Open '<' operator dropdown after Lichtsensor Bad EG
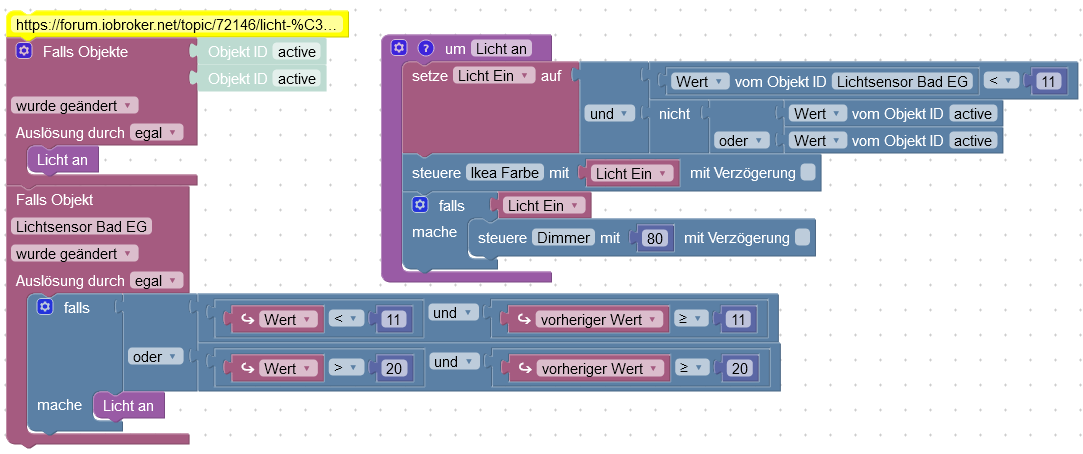Image resolution: width=1083 pixels, height=454 pixels. [x=1001, y=81]
